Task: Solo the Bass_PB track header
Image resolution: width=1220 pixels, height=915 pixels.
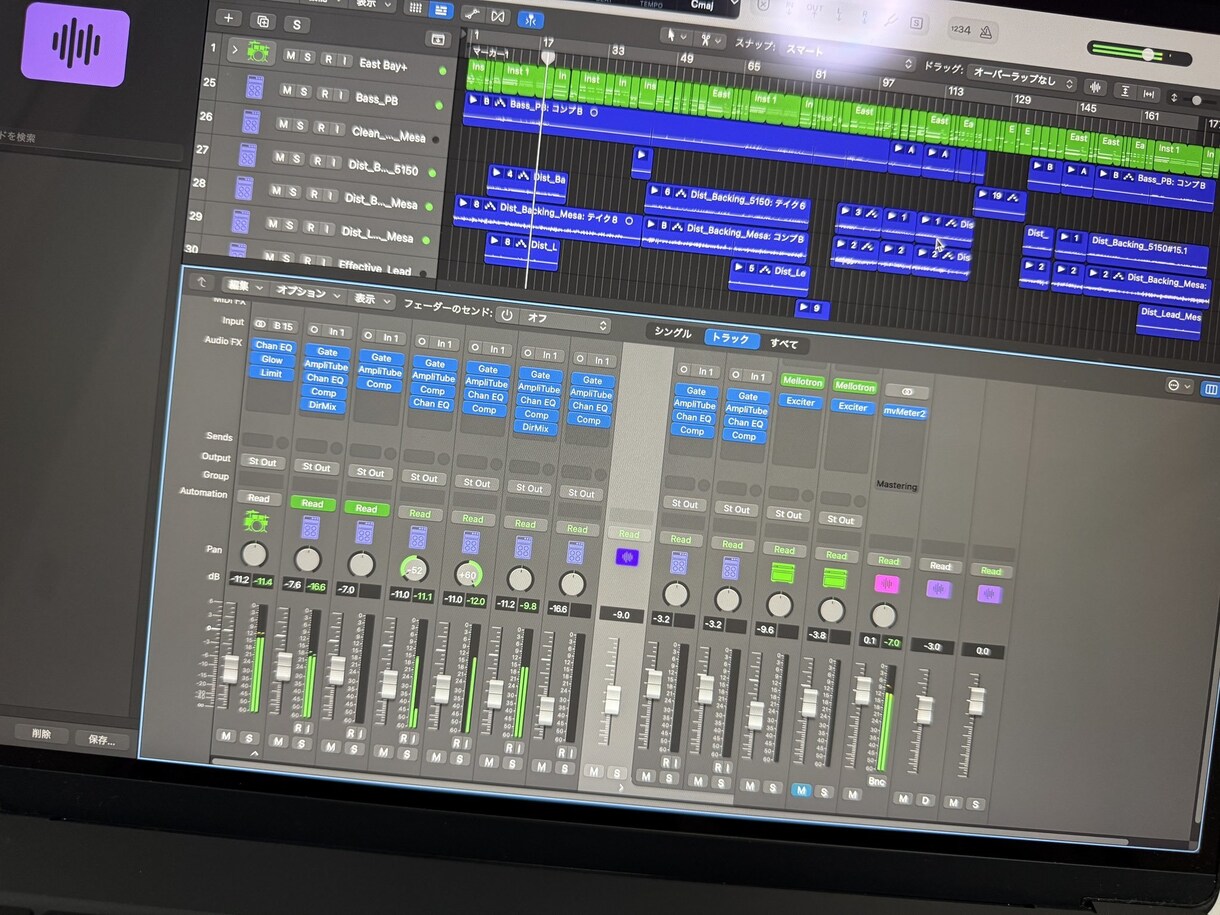Action: click(x=305, y=91)
